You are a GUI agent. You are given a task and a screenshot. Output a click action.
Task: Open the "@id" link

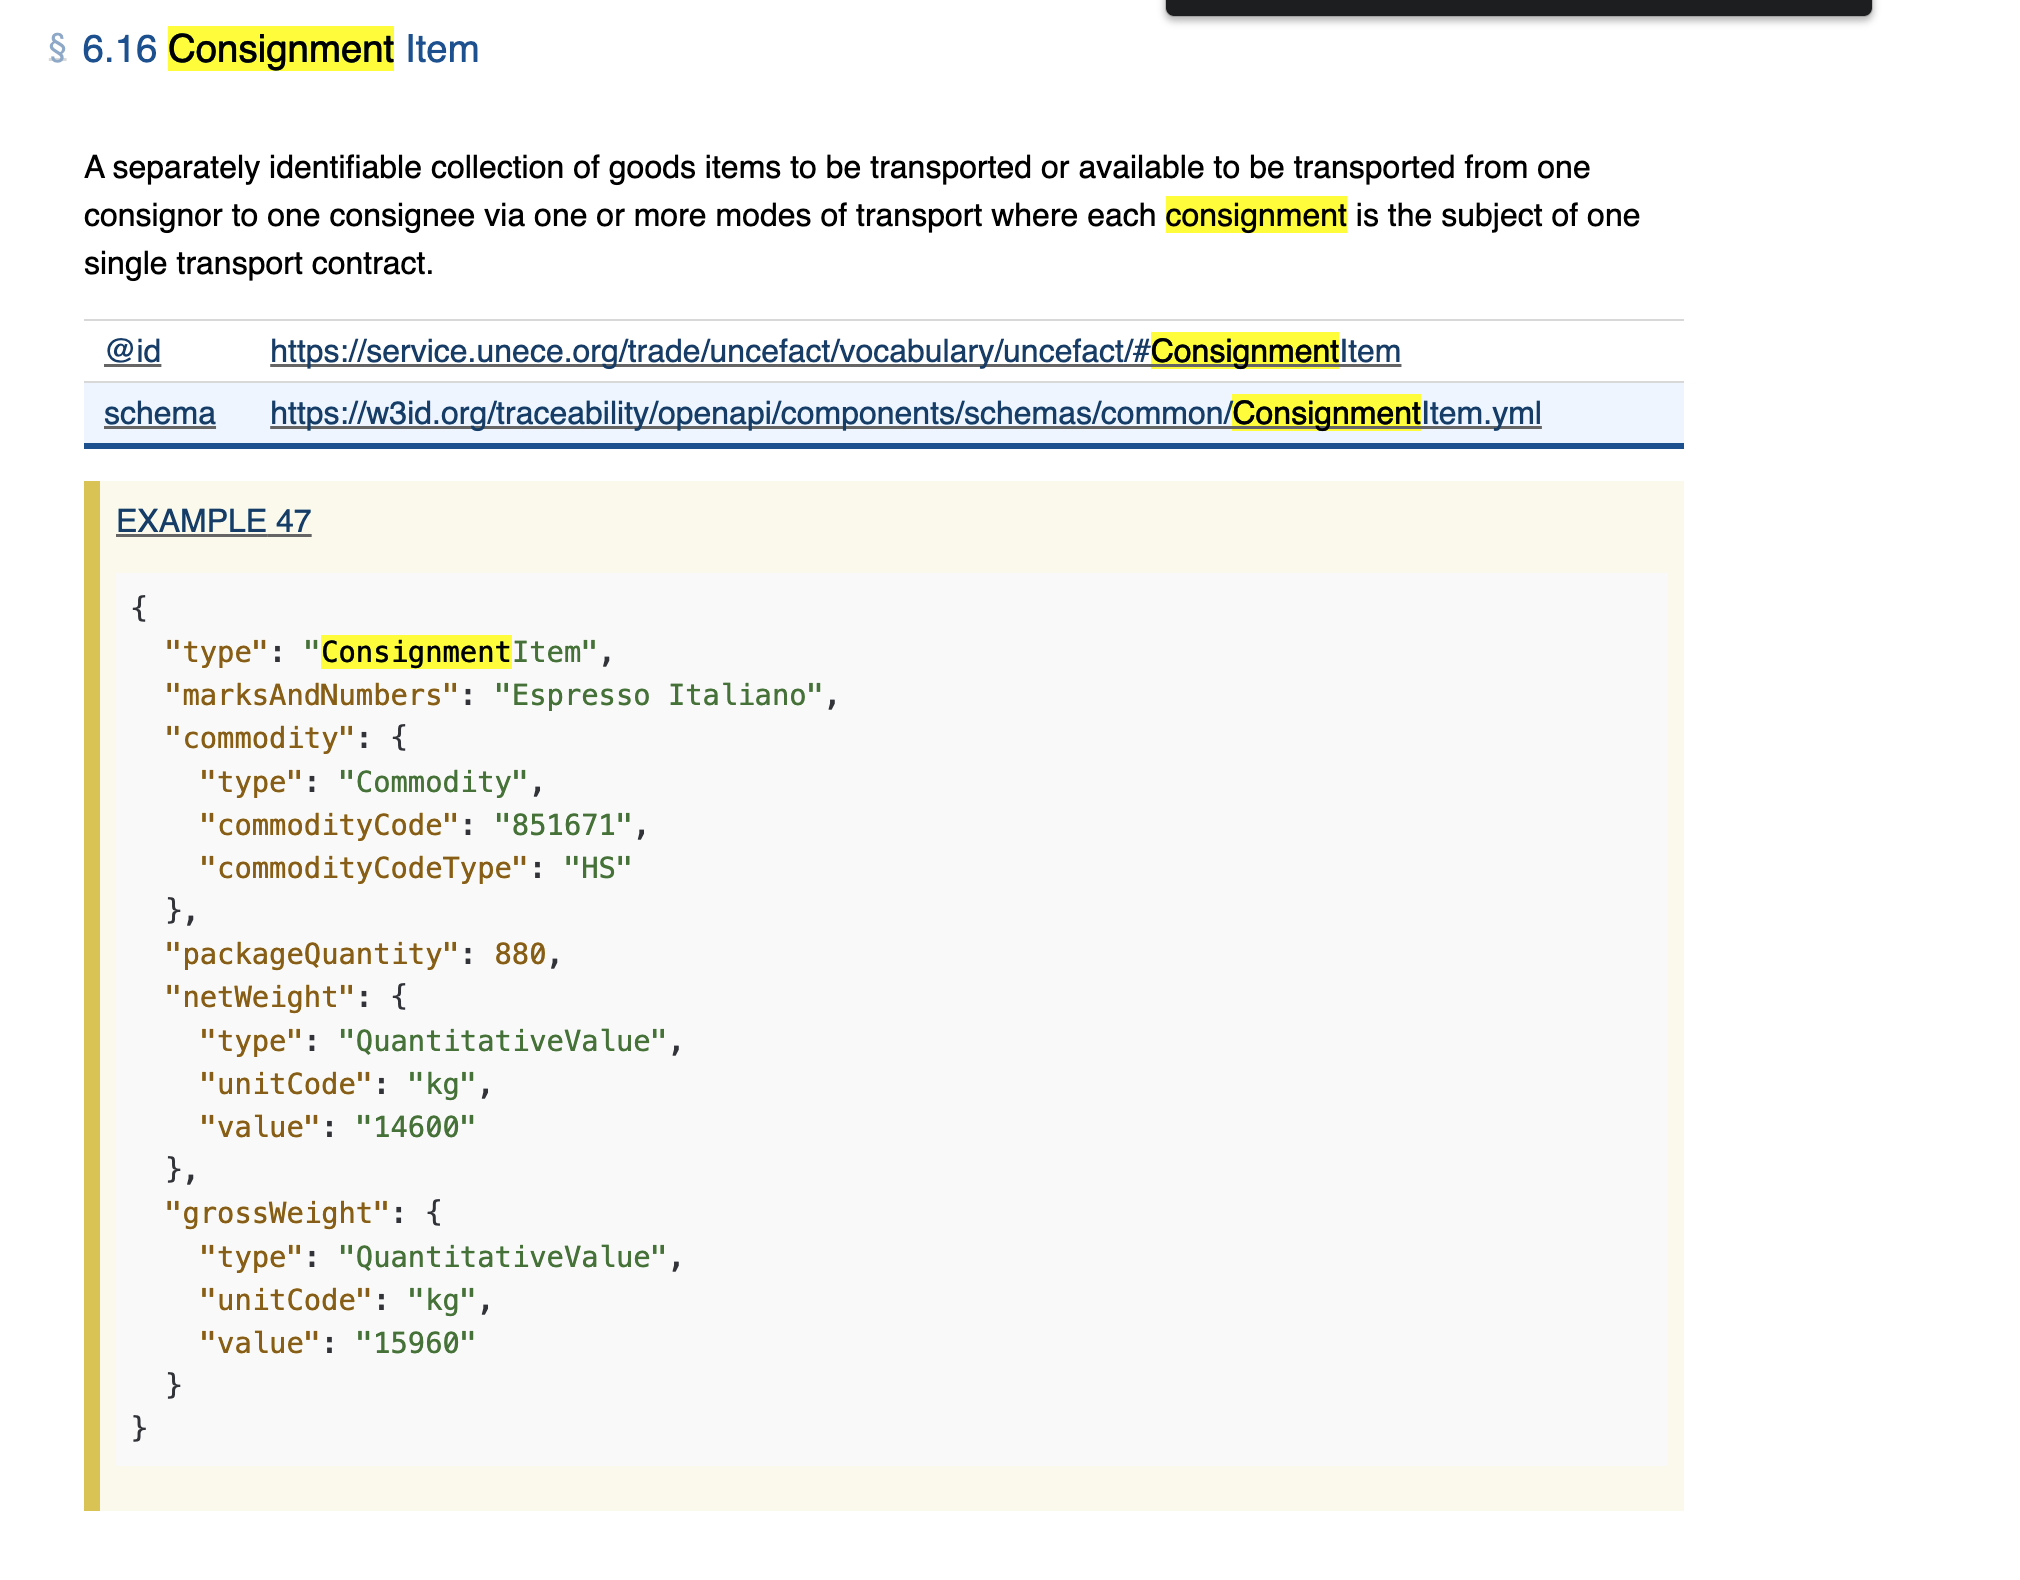pos(133,352)
